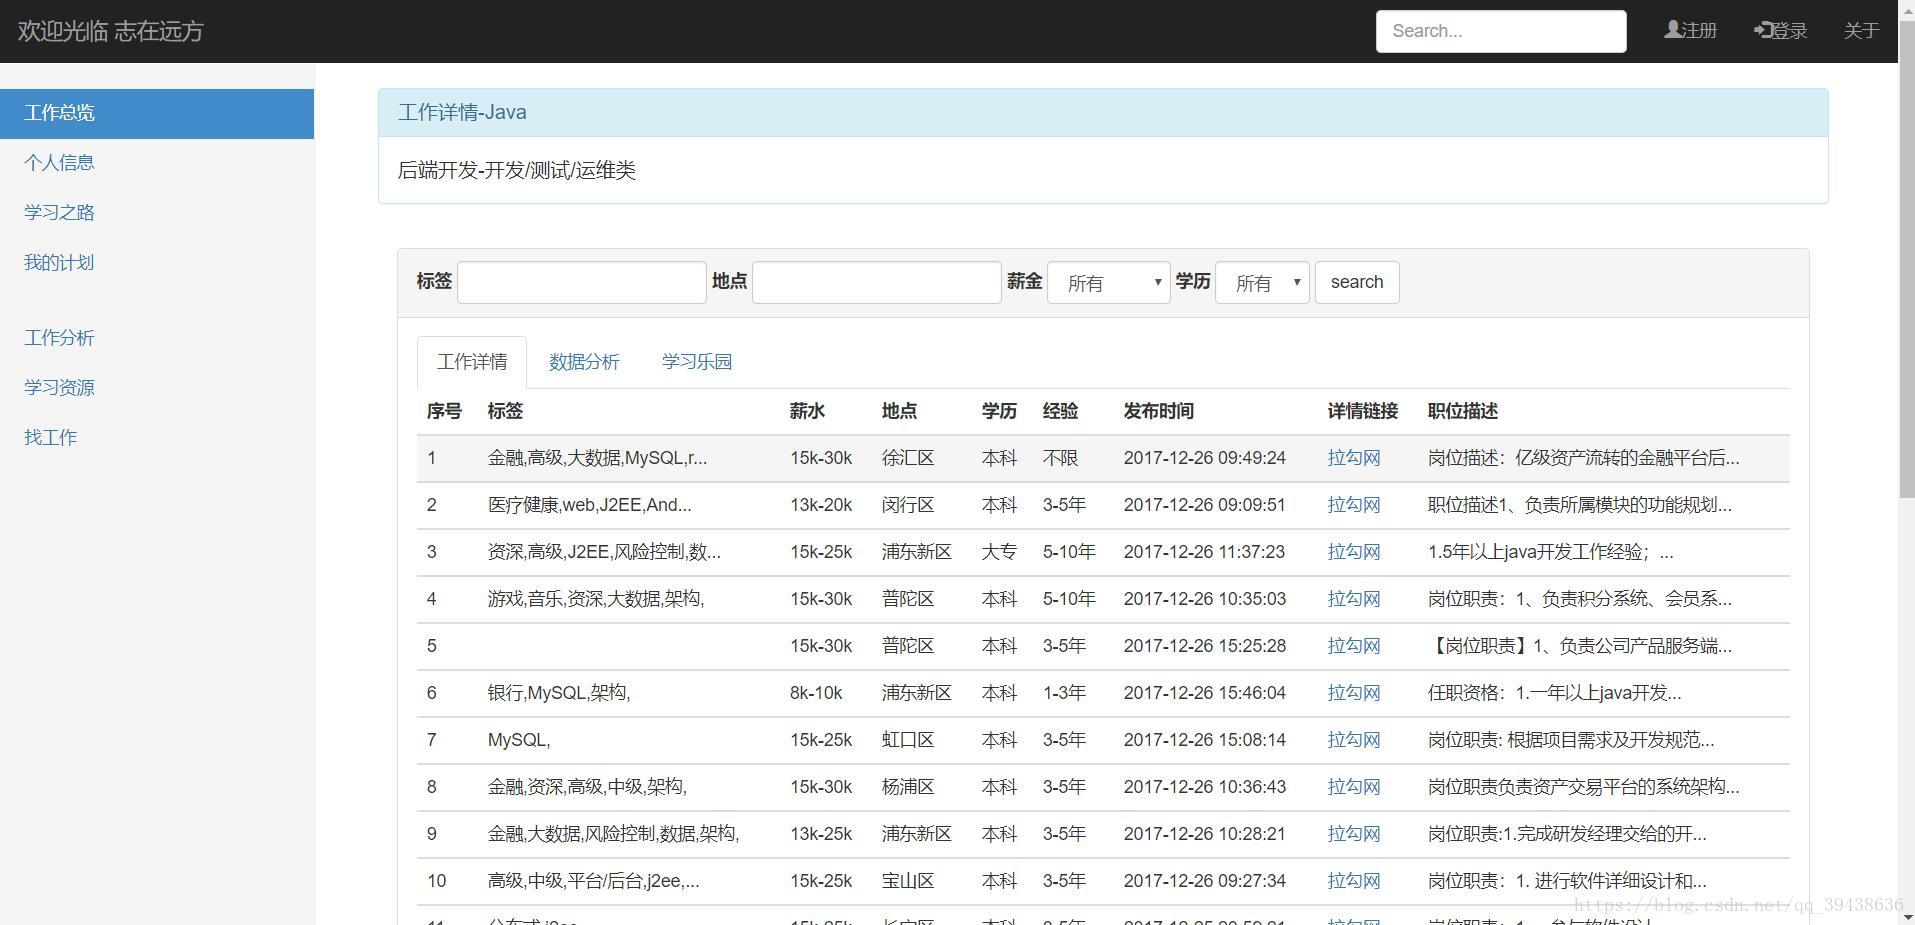This screenshot has width=1915, height=925.
Task: Open 拉勾网 link in row 2
Action: pos(1354,505)
